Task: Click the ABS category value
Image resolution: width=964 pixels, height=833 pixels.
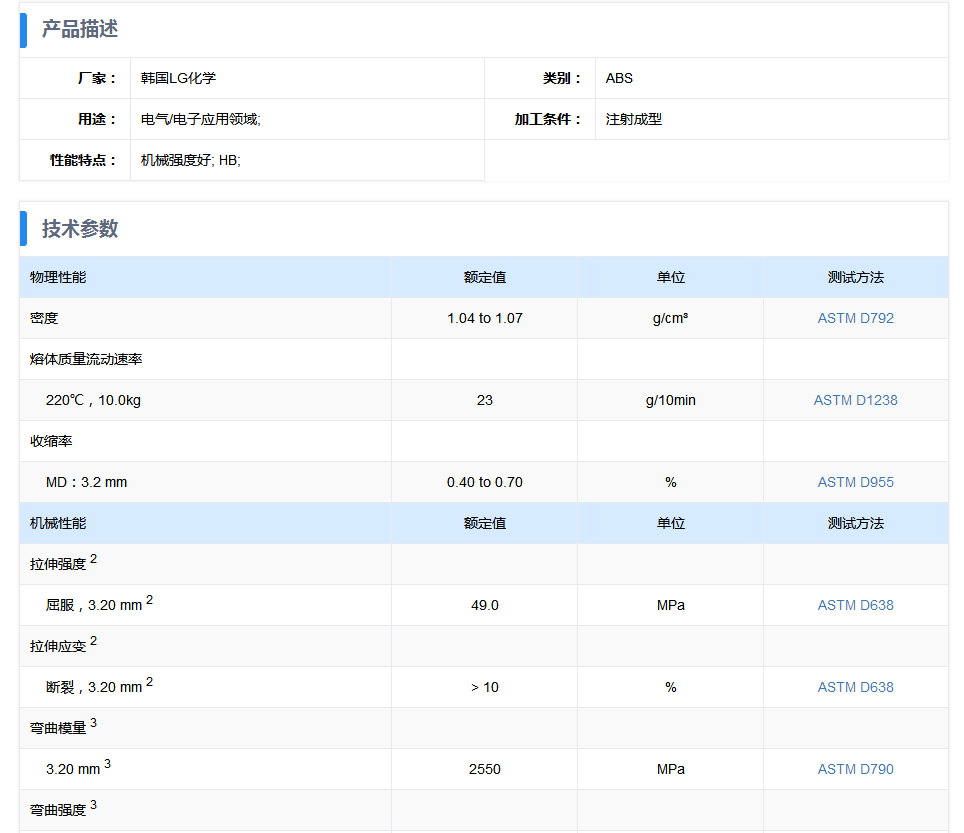Action: (619, 78)
